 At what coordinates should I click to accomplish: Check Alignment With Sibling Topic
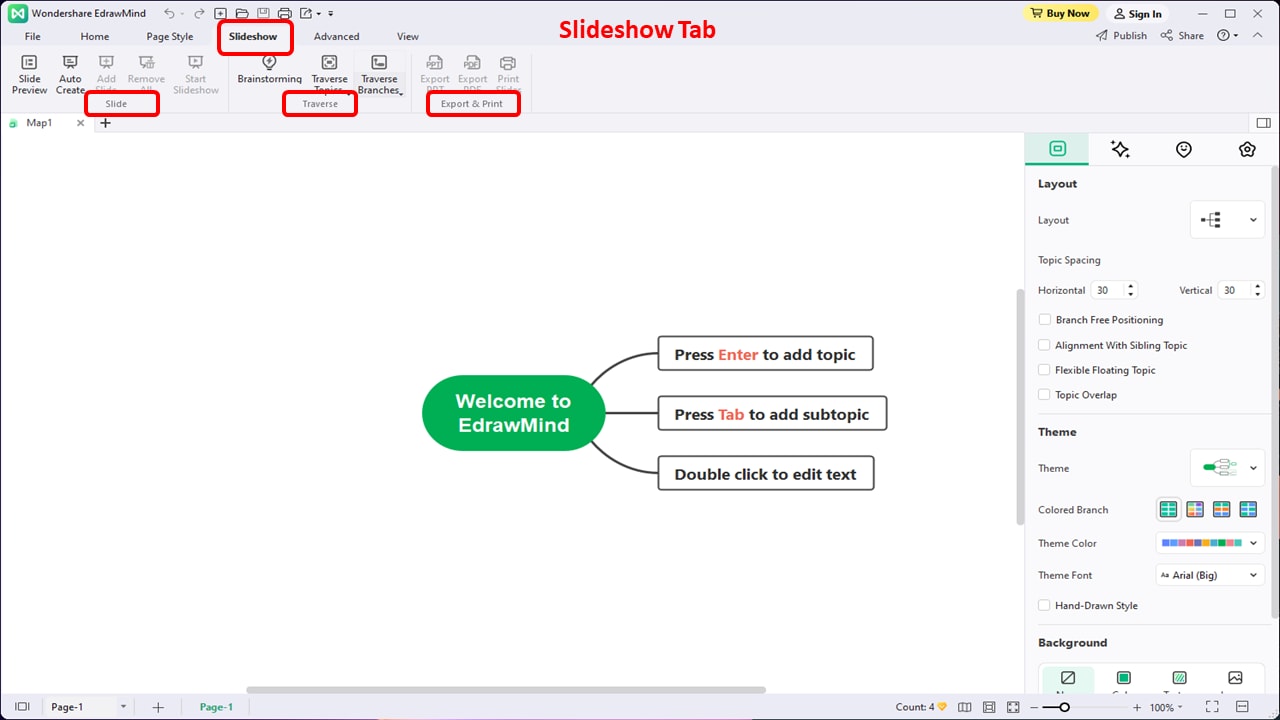point(1045,345)
